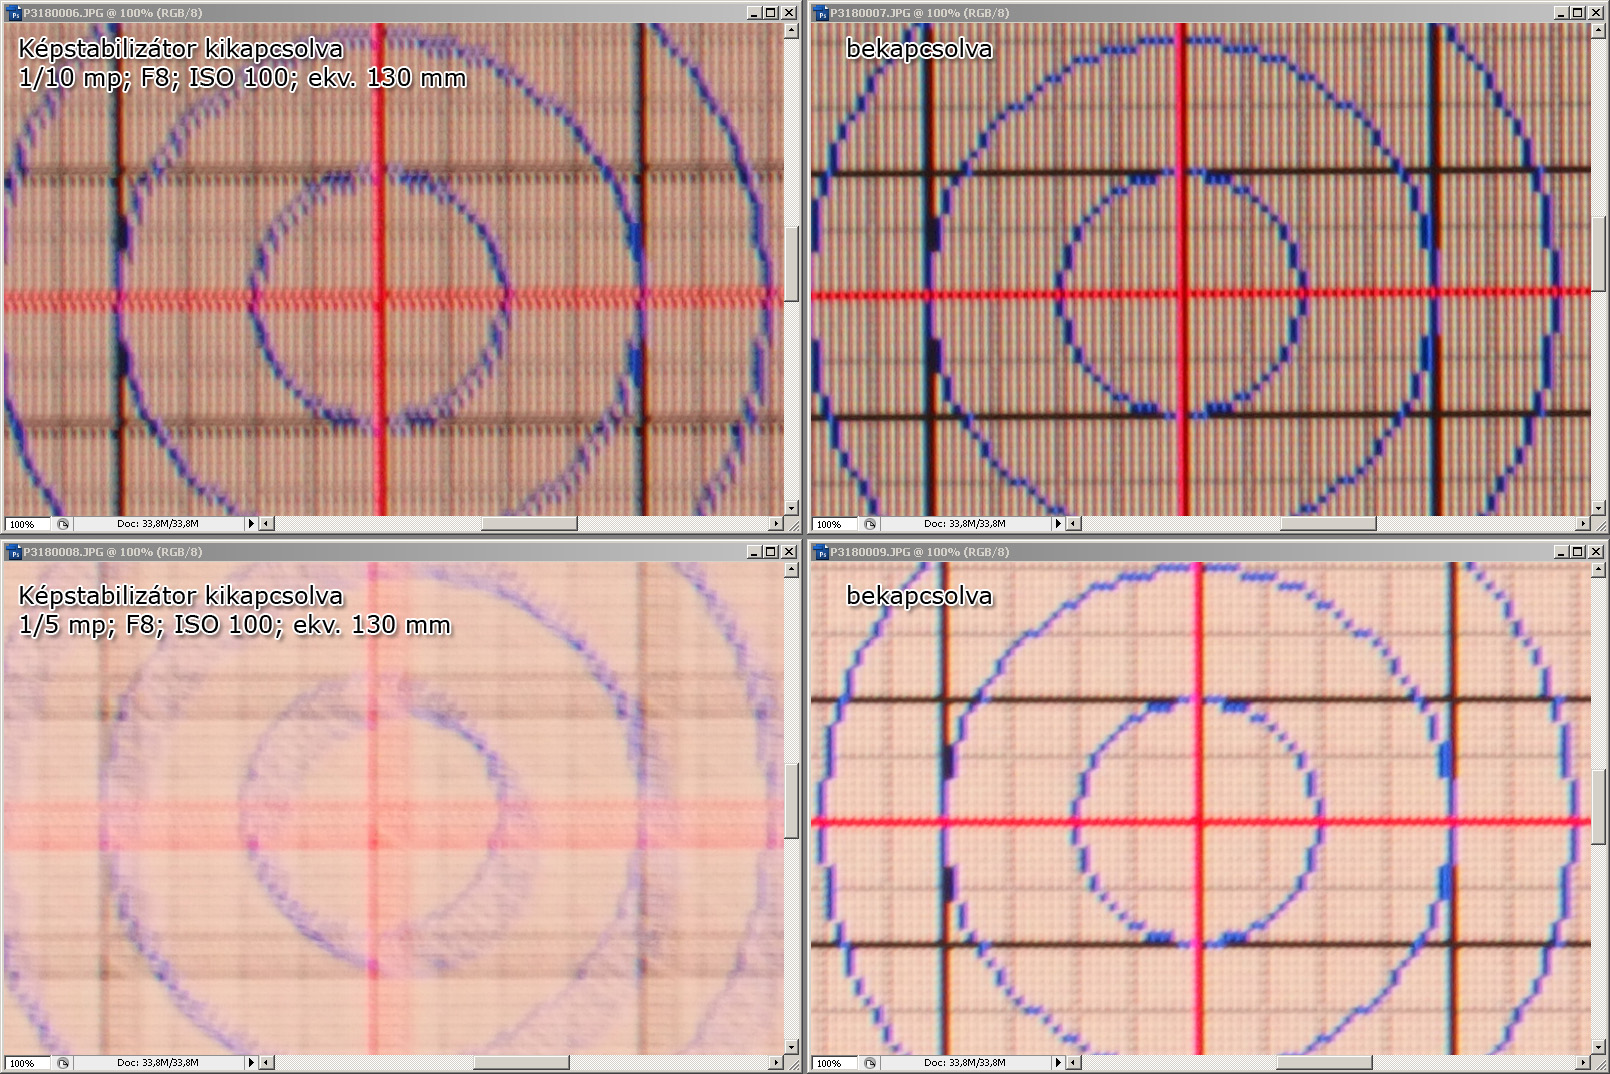Click the horizontal scroll left arrow in P3180009.JPG

coord(1074,1063)
